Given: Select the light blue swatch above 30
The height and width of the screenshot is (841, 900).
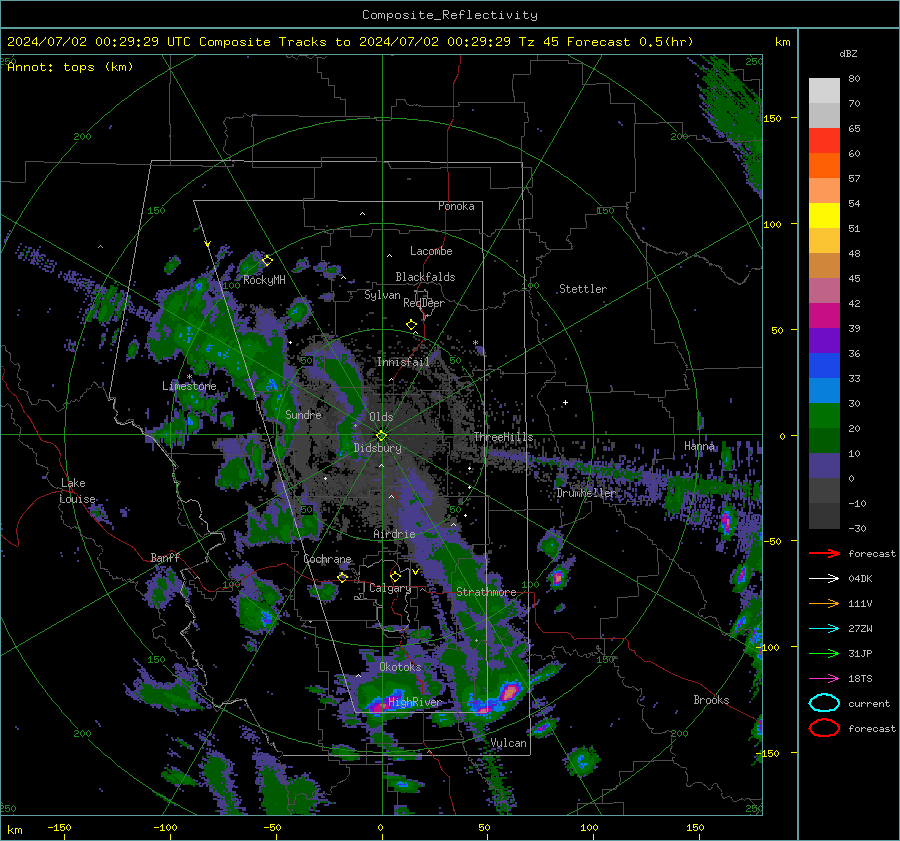Looking at the screenshot, I should click(x=824, y=391).
